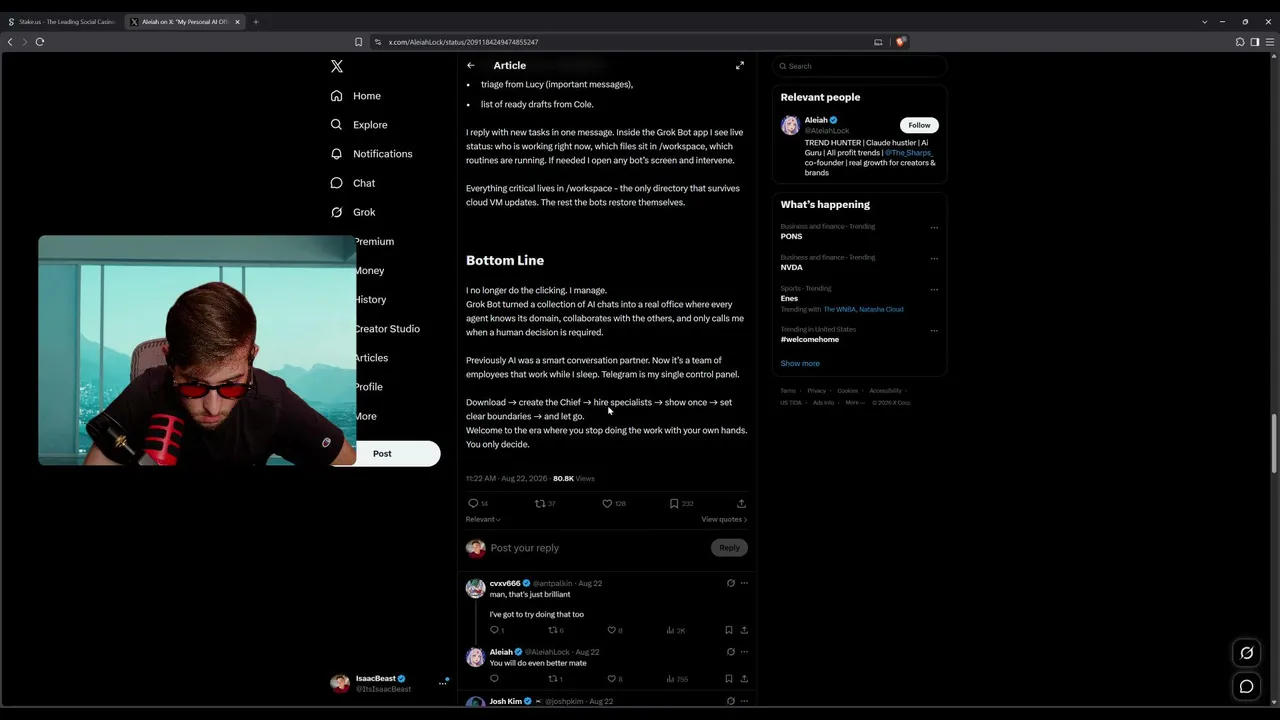1280x720 pixels.
Task: Click the X search field
Action: [x=859, y=66]
